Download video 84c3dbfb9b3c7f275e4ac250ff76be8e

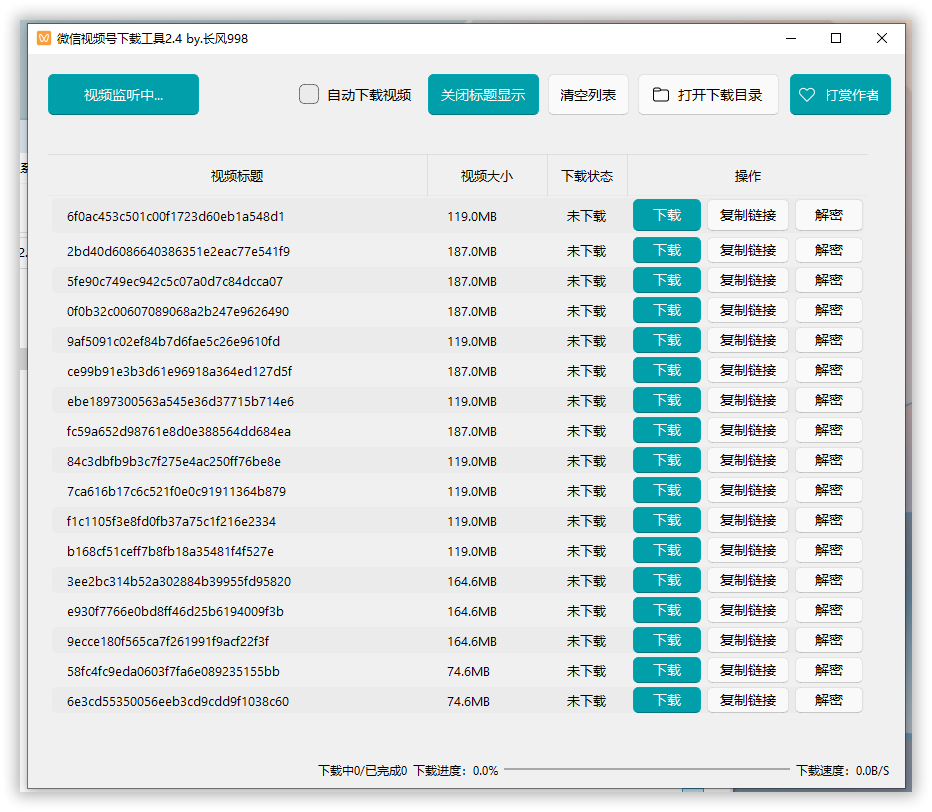click(667, 460)
